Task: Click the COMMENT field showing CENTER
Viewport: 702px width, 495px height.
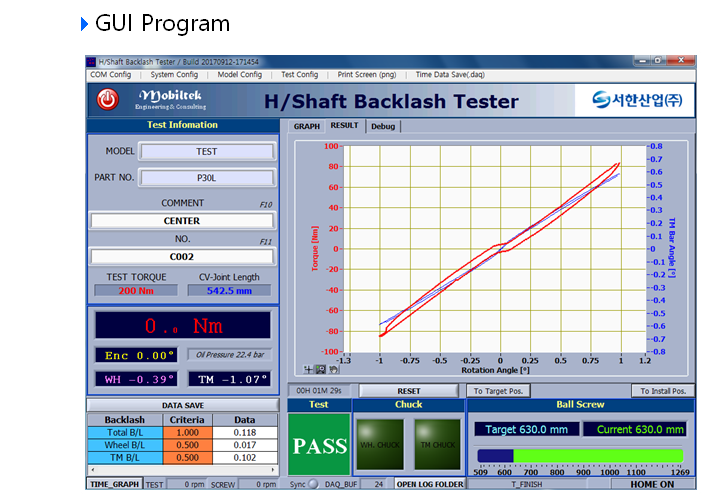Action: tap(182, 221)
